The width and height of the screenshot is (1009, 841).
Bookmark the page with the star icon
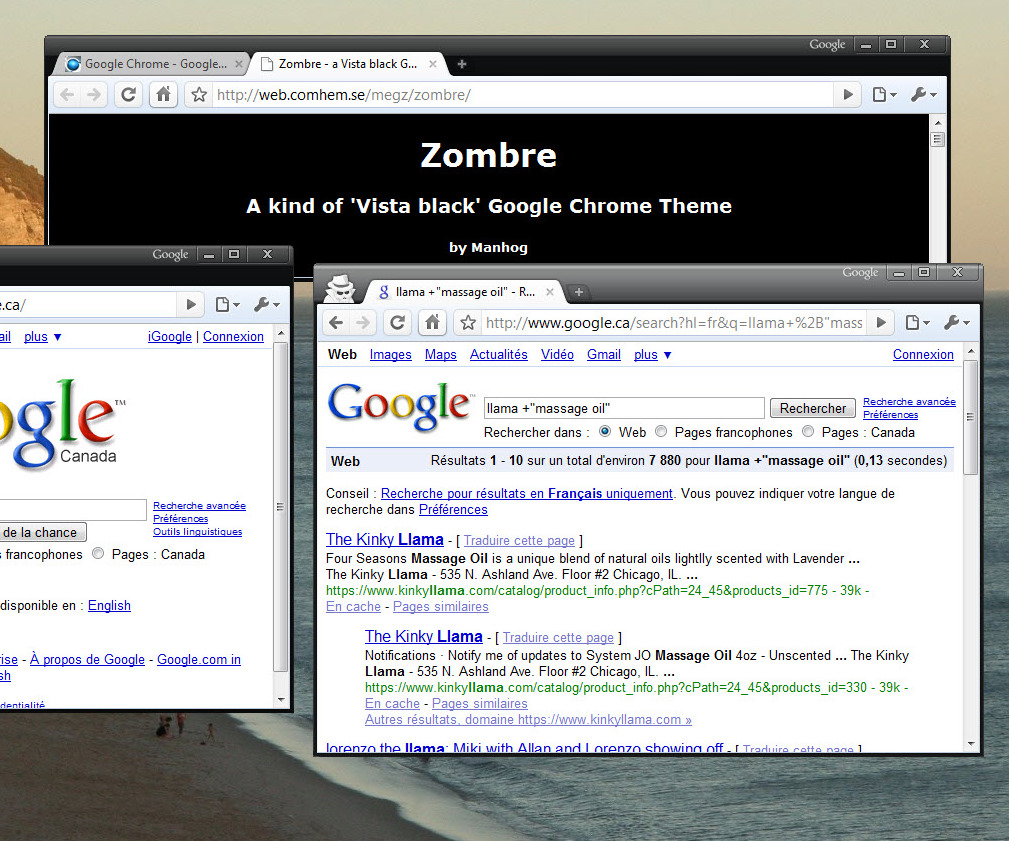467,322
